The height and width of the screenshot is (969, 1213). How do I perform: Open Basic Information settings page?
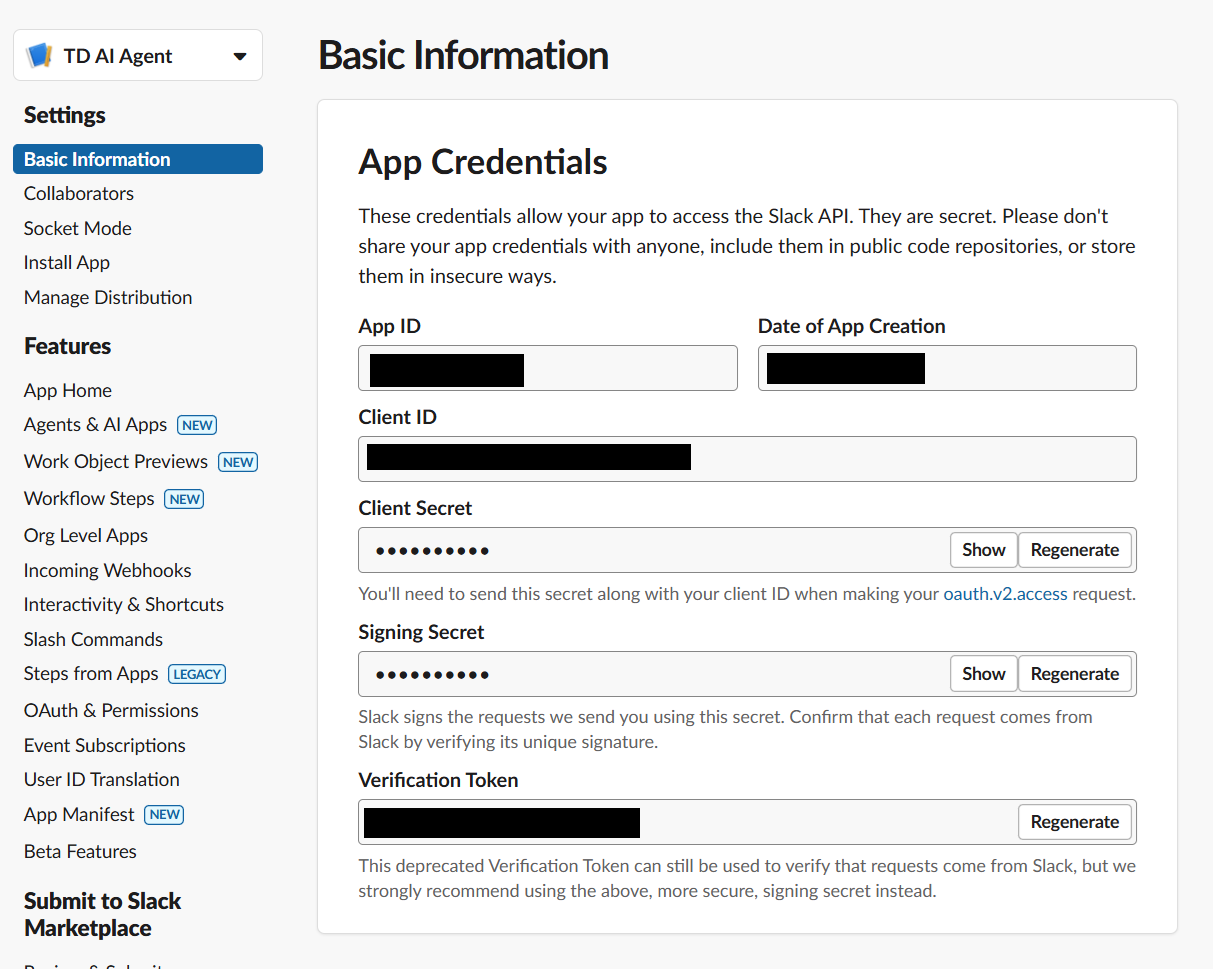click(x=138, y=159)
